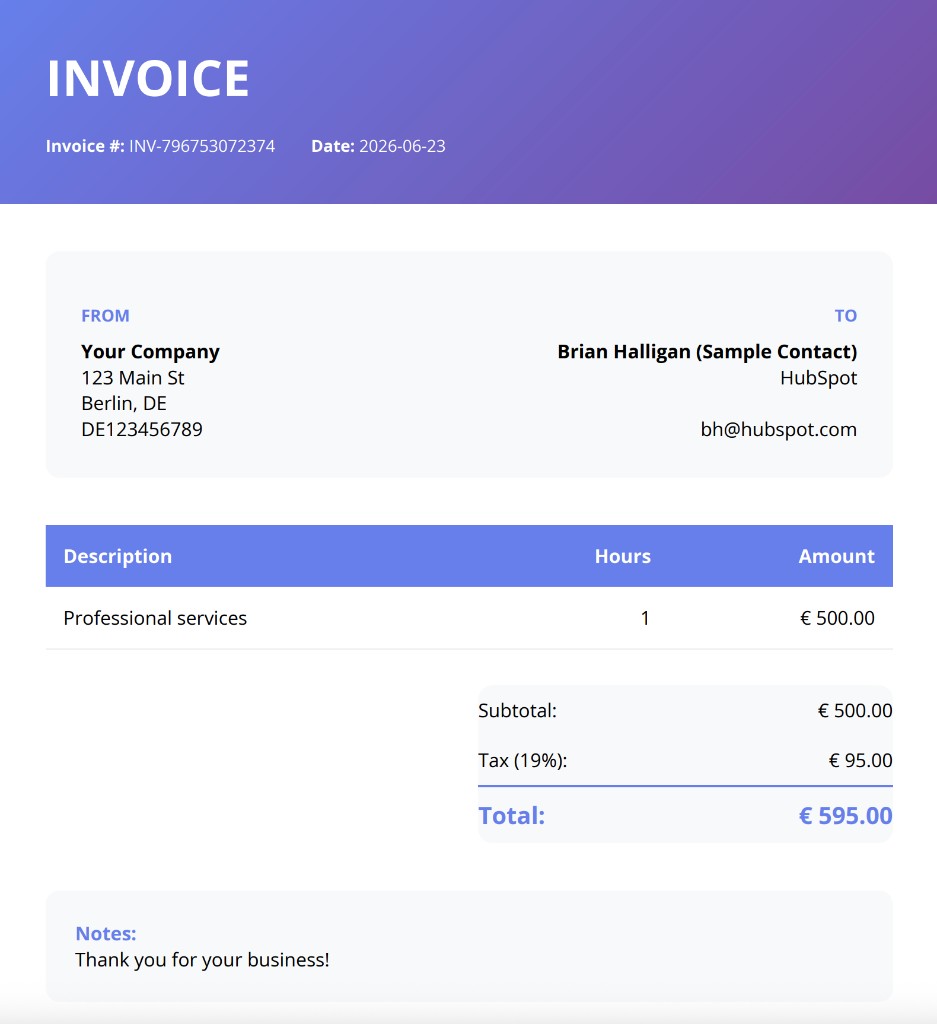
Task: Click the Thank you for your business! note
Action: pyautogui.click(x=202, y=959)
